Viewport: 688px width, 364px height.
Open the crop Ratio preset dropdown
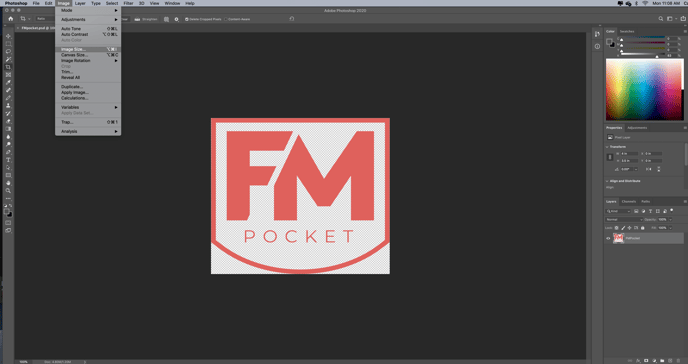[45, 19]
